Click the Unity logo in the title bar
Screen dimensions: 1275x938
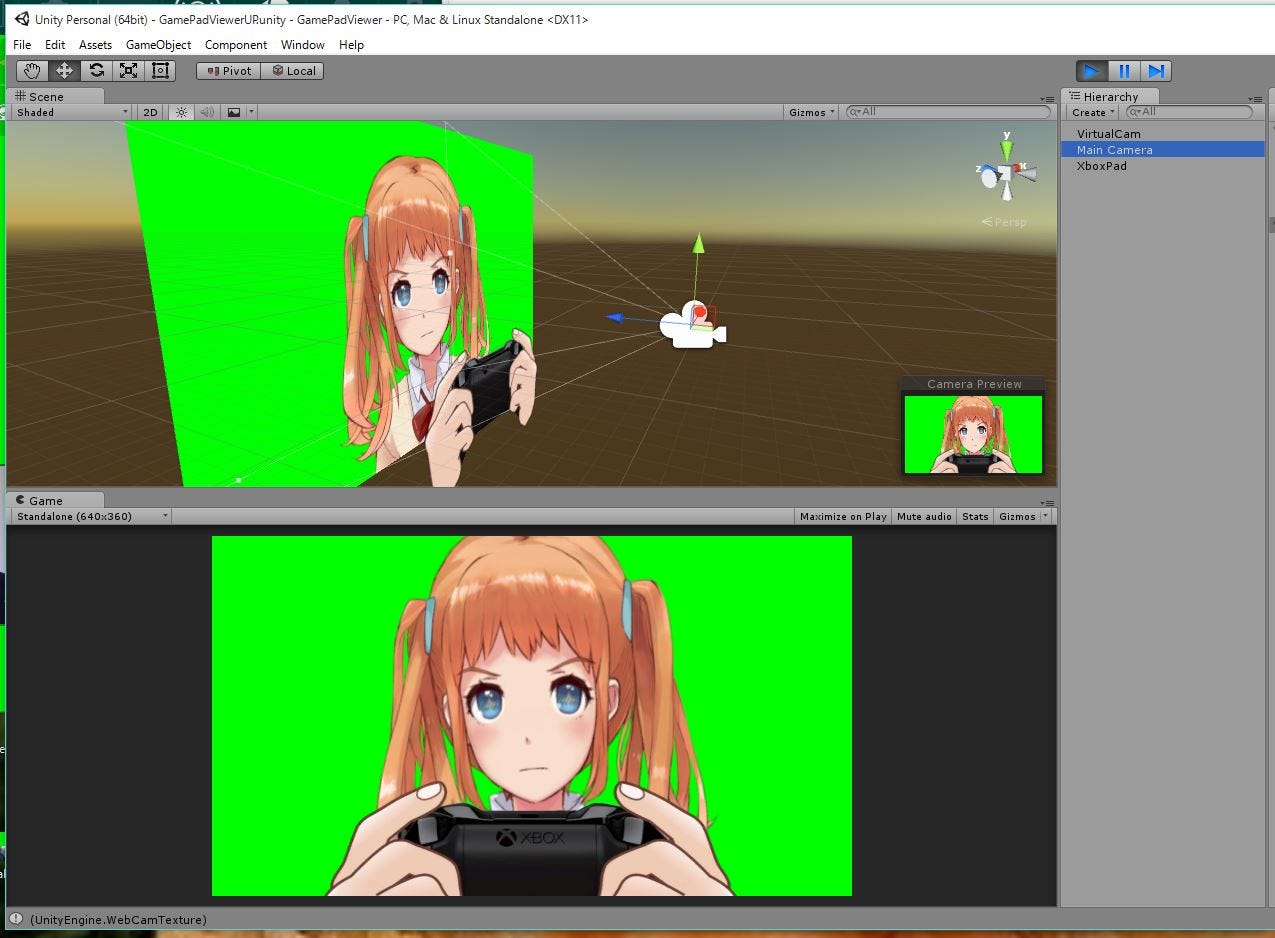22,19
